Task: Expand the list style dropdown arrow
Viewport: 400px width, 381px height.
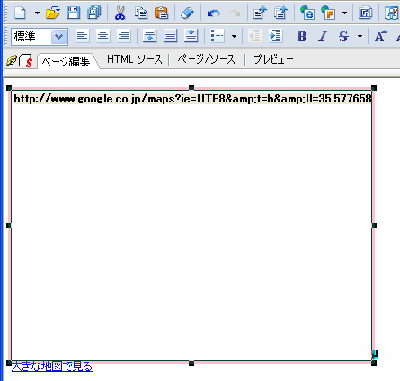Action: click(234, 36)
